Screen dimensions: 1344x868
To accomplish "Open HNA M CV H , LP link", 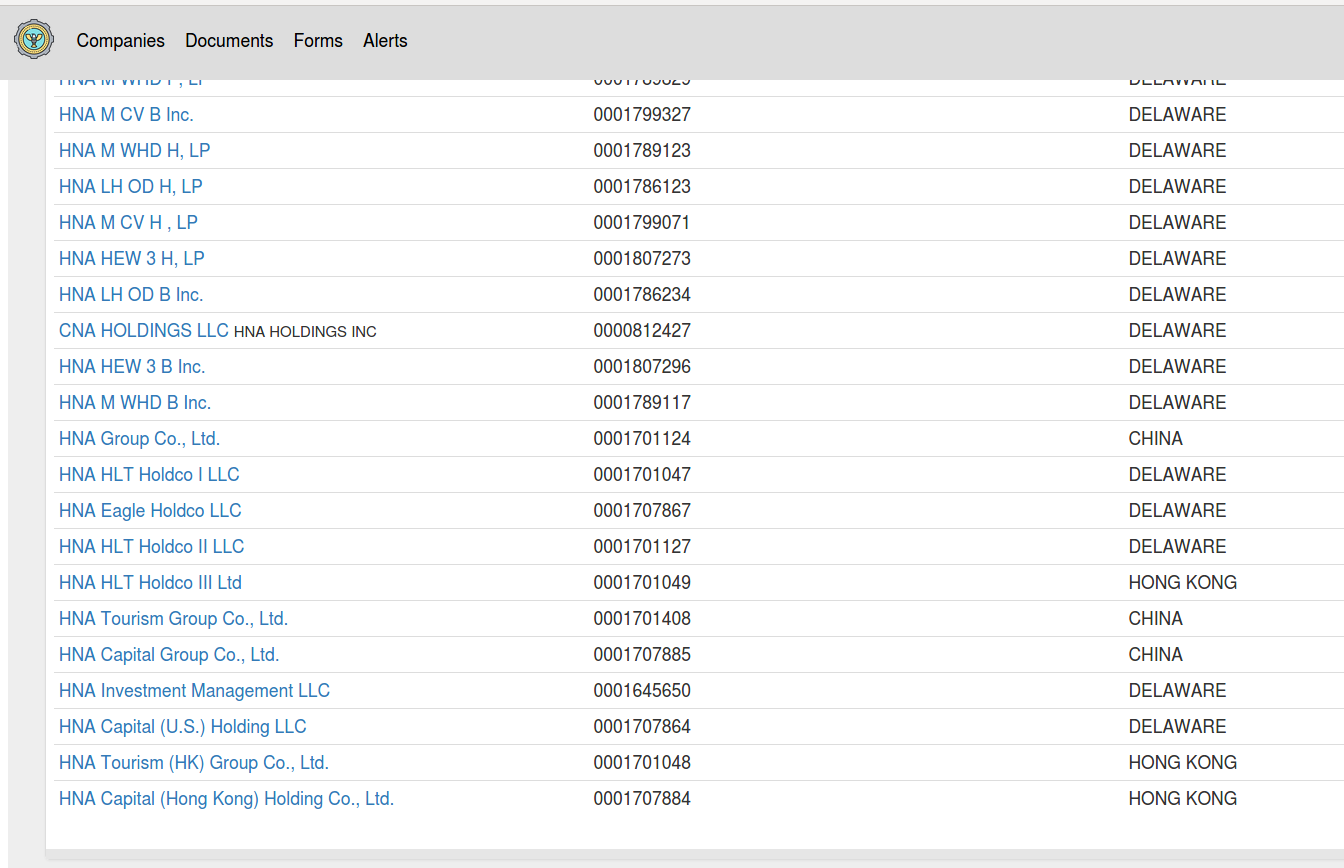I will (x=128, y=223).
